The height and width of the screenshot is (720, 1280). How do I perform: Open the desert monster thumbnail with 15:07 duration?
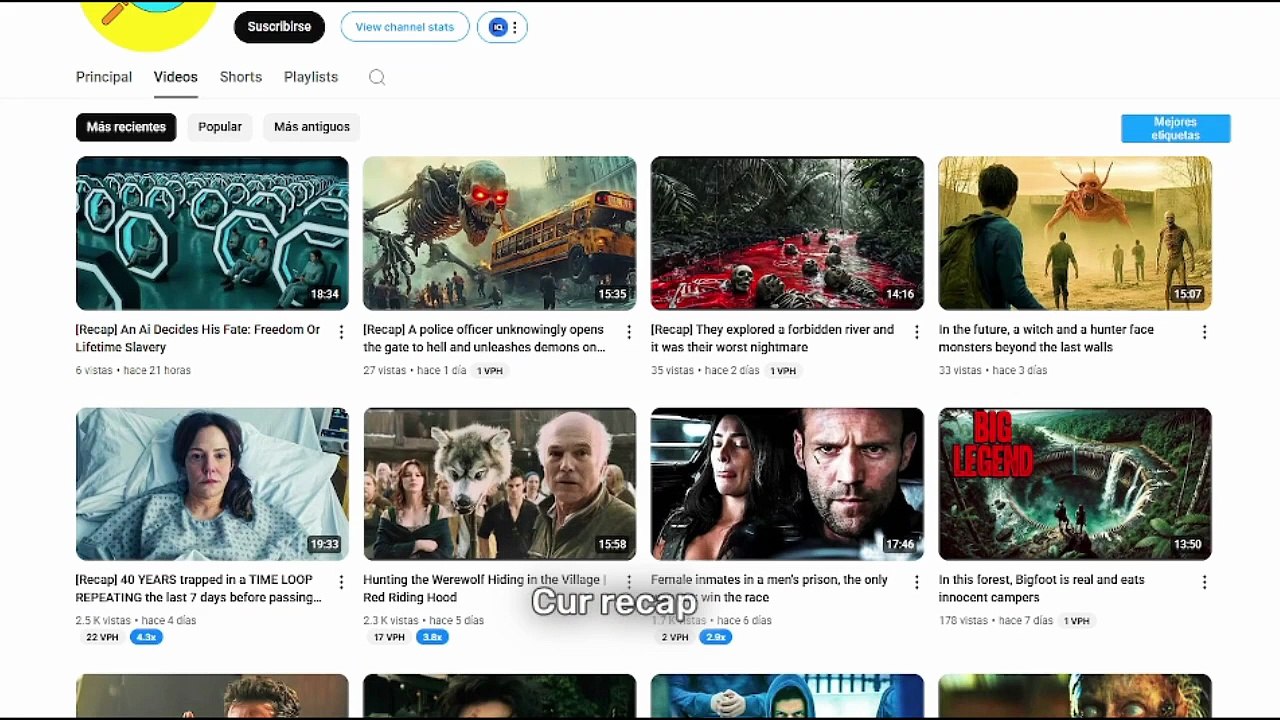pyautogui.click(x=1075, y=233)
